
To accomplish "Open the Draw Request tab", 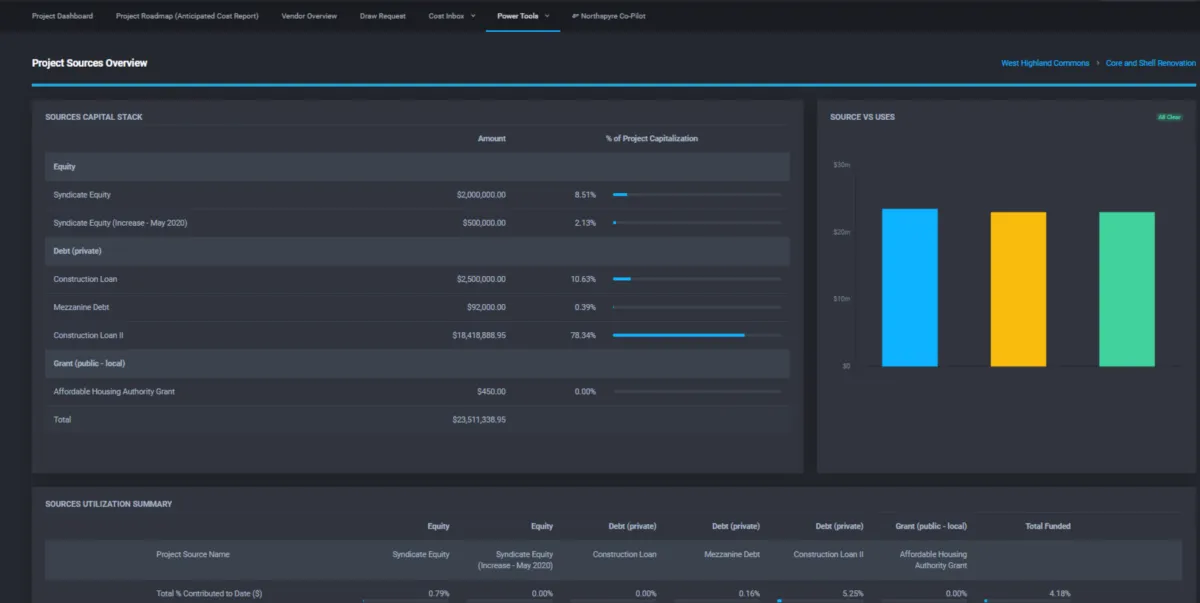I will click(383, 16).
